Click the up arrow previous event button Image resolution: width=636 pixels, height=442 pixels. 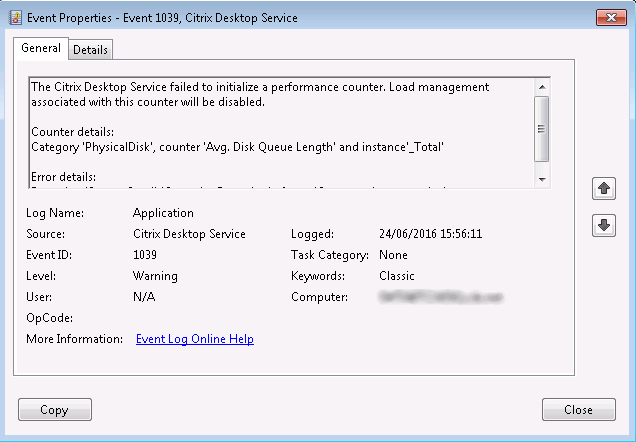pos(604,189)
